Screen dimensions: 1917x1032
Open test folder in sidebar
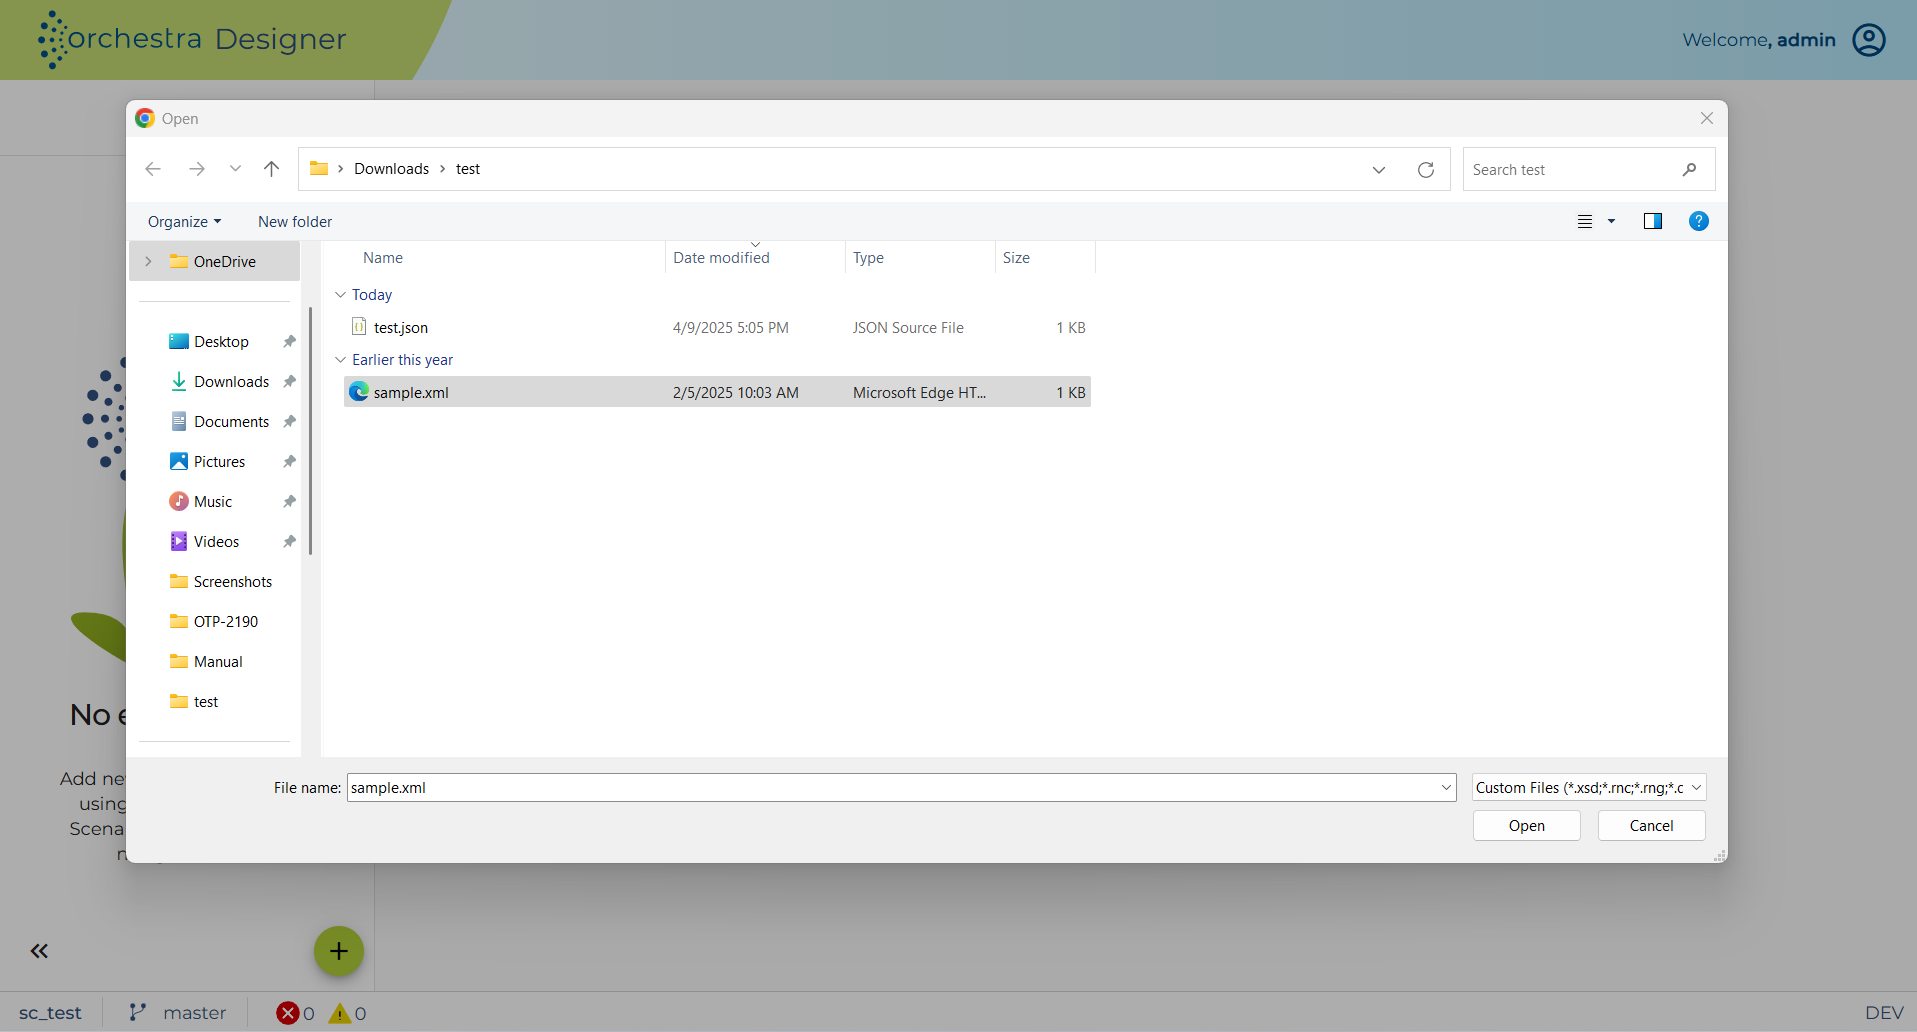tap(205, 702)
